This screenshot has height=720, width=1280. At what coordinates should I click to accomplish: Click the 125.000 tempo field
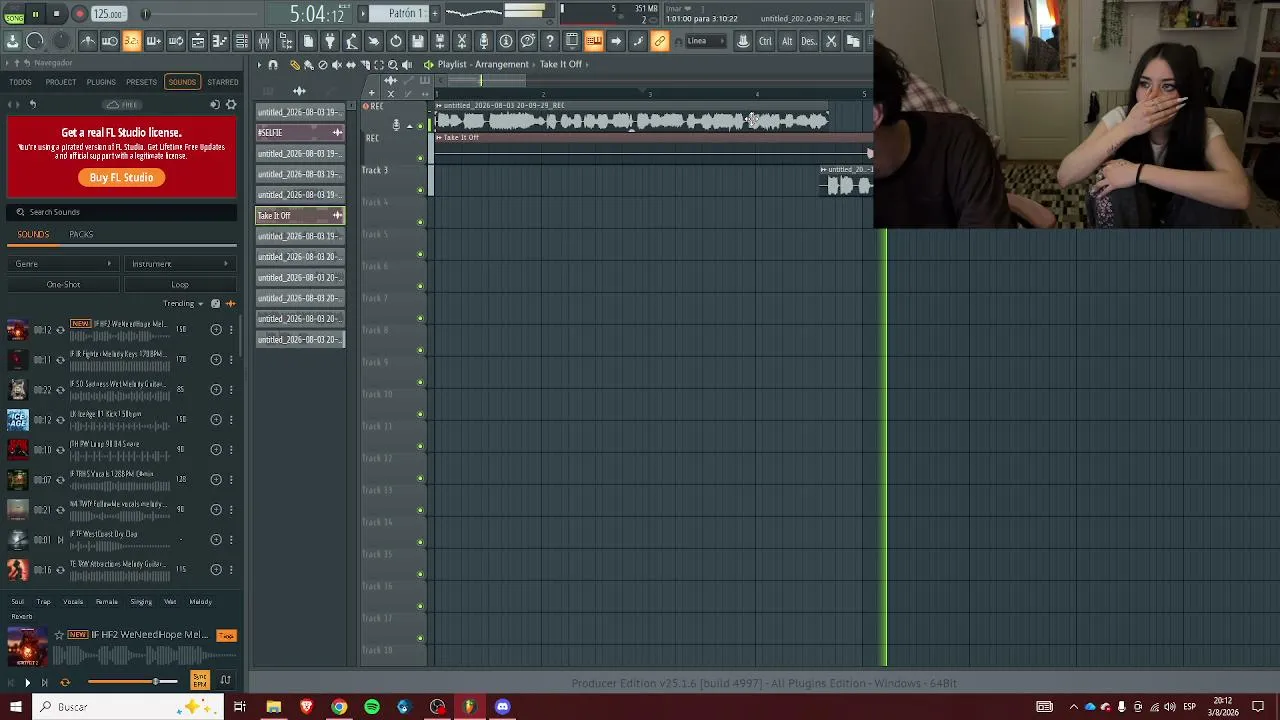pos(108,14)
